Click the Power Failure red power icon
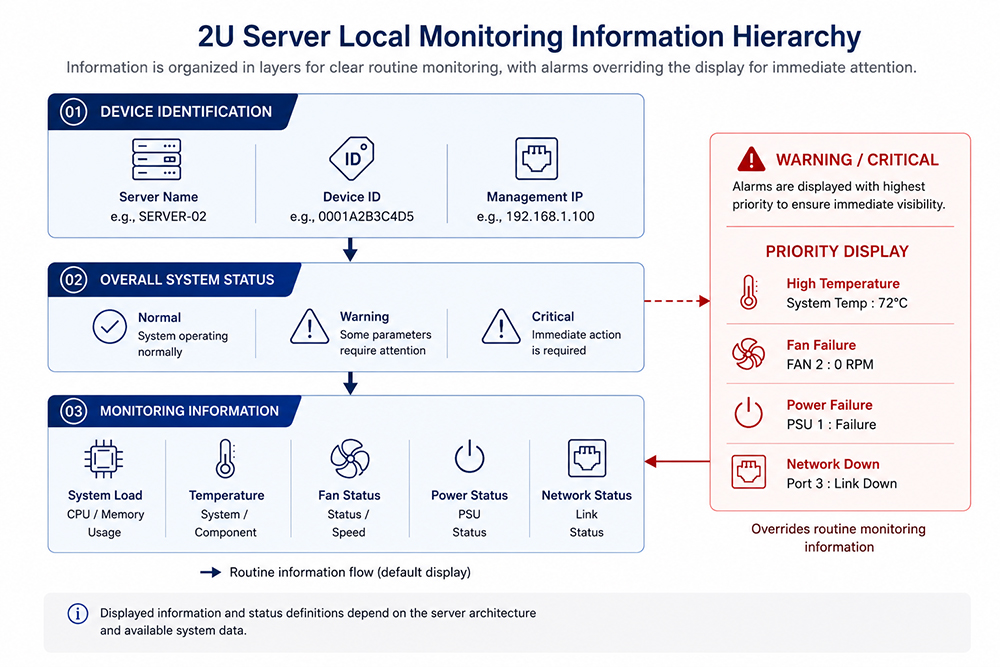The width and height of the screenshot is (1000, 667). pos(748,413)
